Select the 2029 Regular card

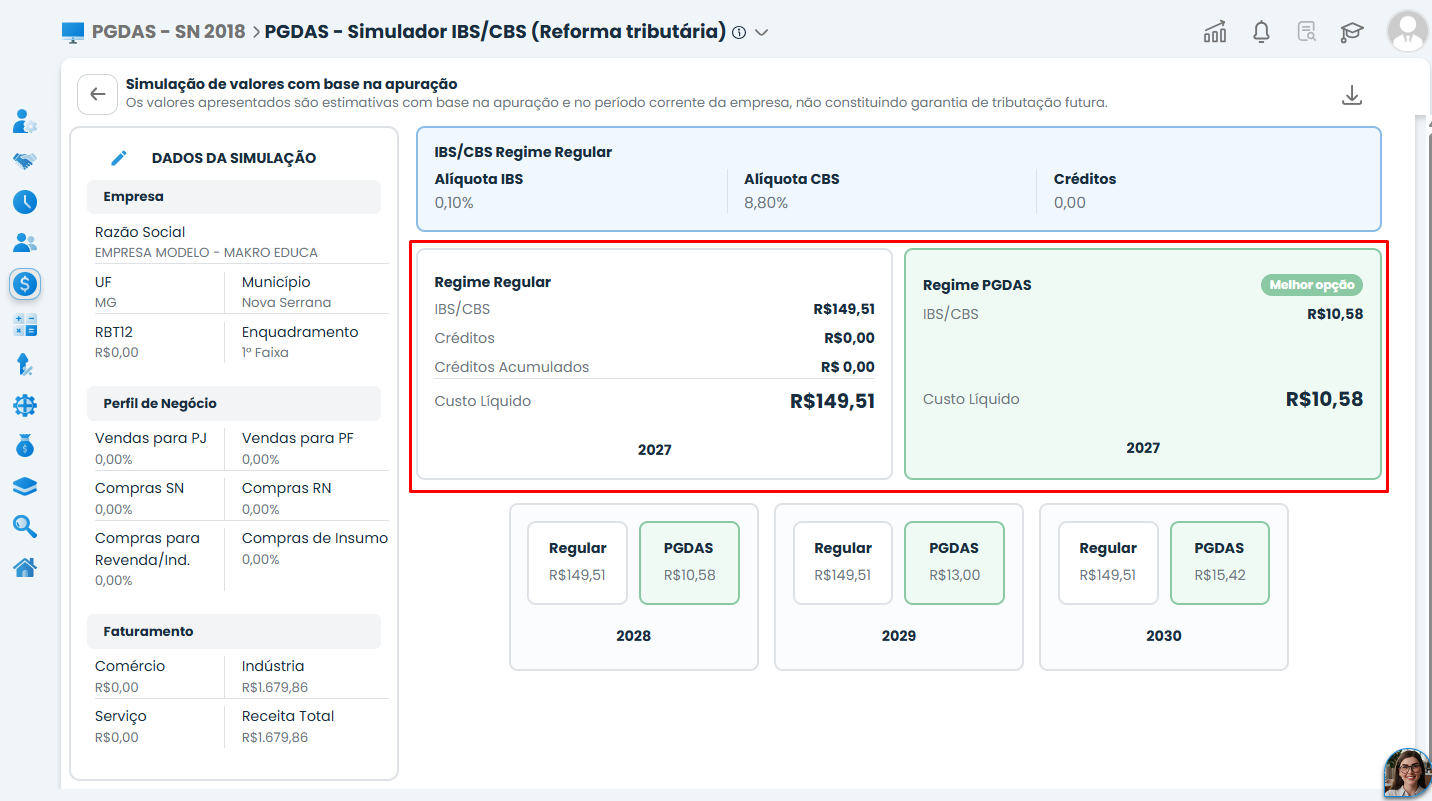(843, 563)
